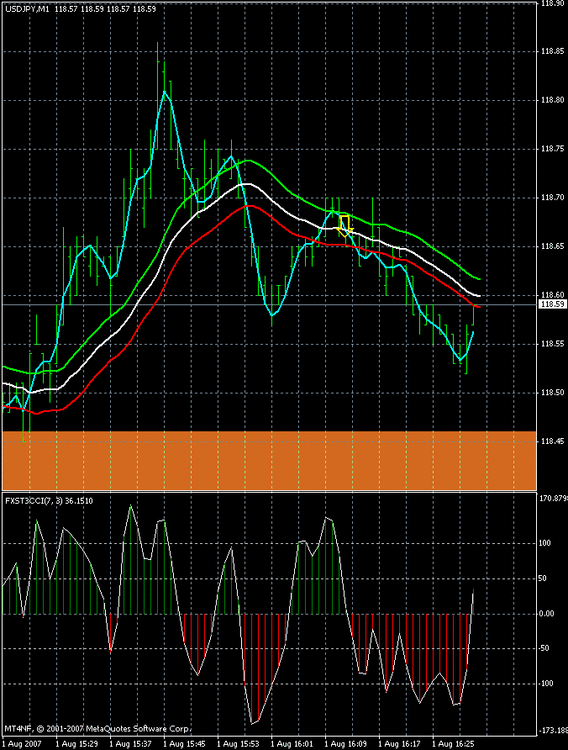Select the green upper band line end
568x750 pixels.
[479, 279]
